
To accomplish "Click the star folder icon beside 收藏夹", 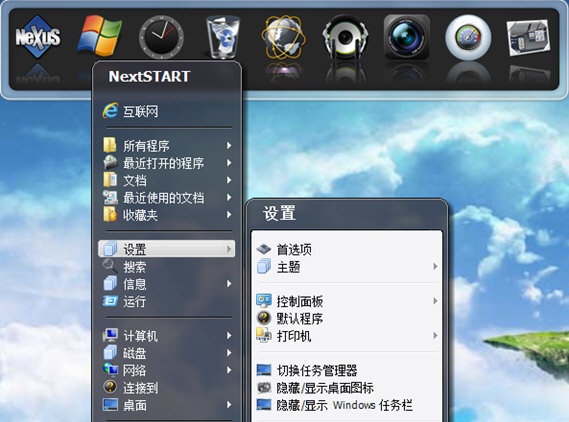I will (110, 214).
